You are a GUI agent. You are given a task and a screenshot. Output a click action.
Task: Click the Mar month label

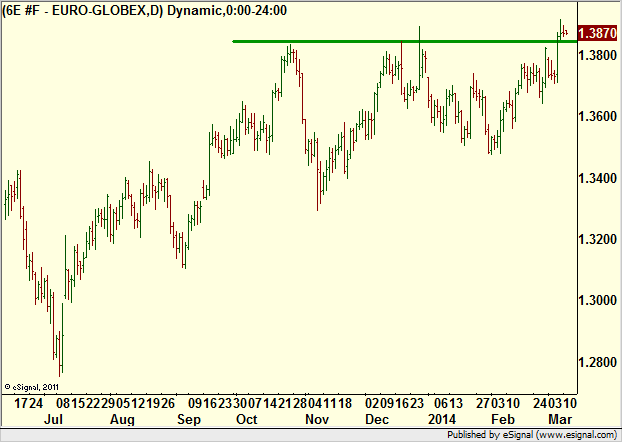[x=560, y=419]
